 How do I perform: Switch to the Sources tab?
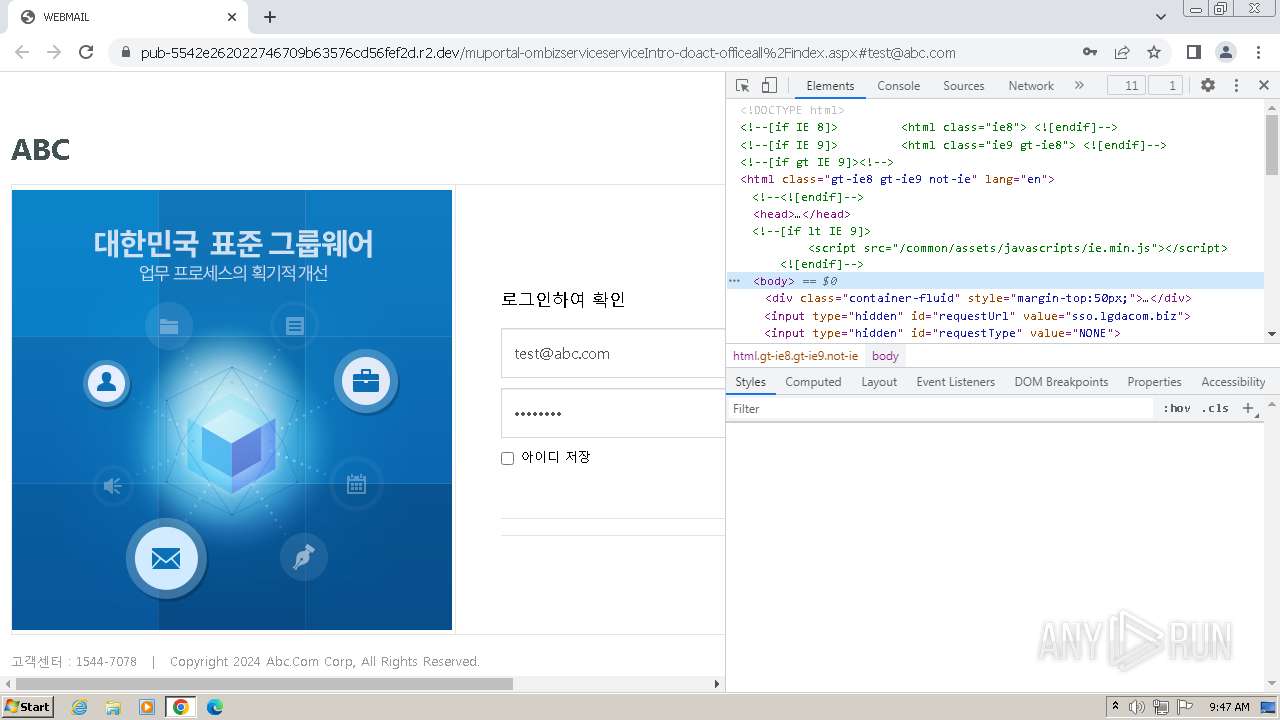point(963,86)
